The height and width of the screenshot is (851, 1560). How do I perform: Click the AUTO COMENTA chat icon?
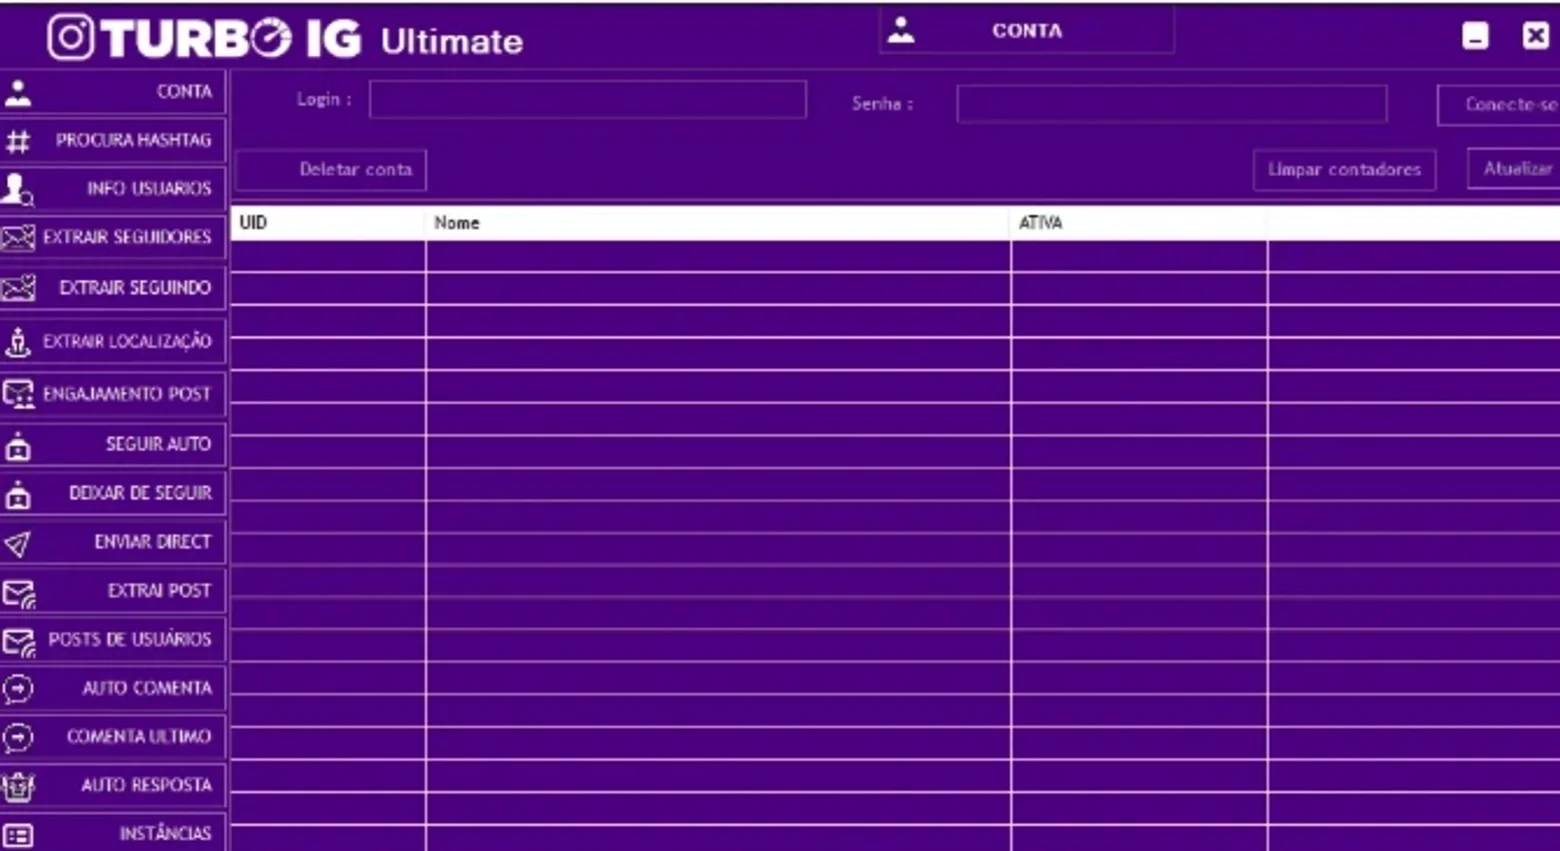18,689
